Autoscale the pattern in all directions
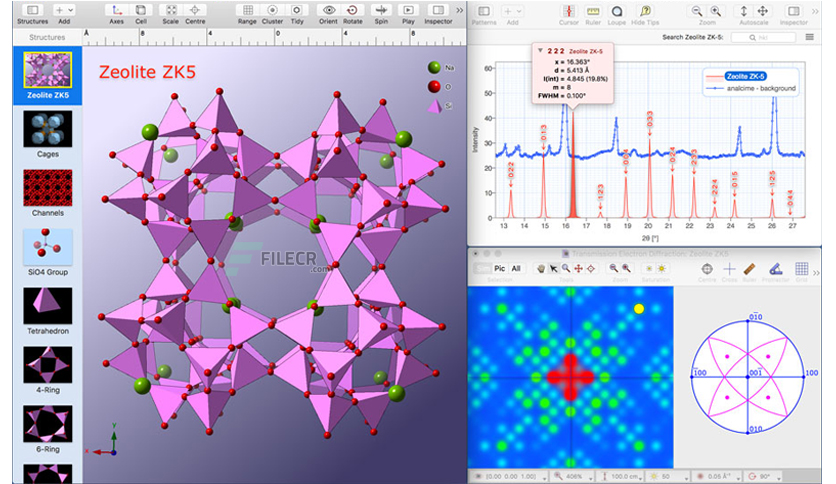Viewport: 836px width, 484px height. 763,11
